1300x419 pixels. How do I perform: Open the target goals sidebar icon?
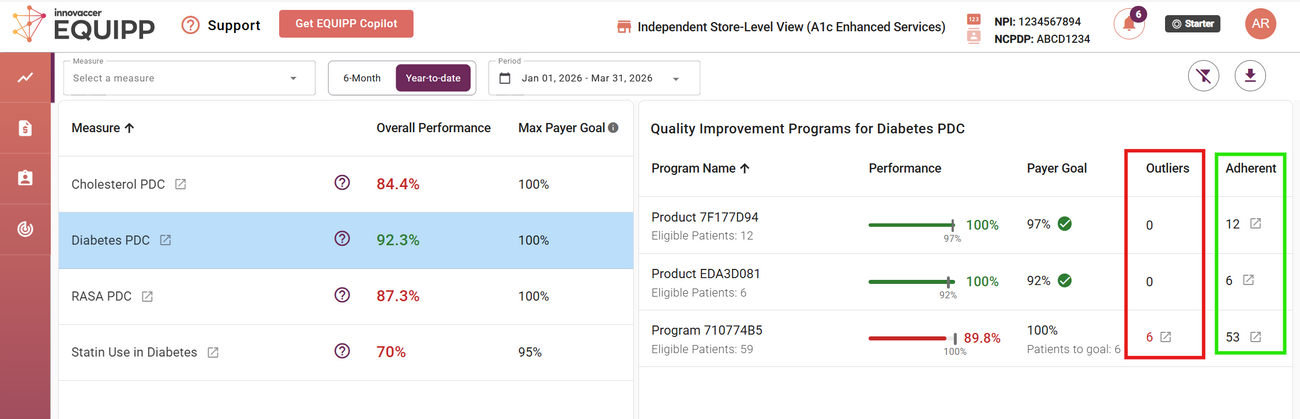click(x=25, y=229)
